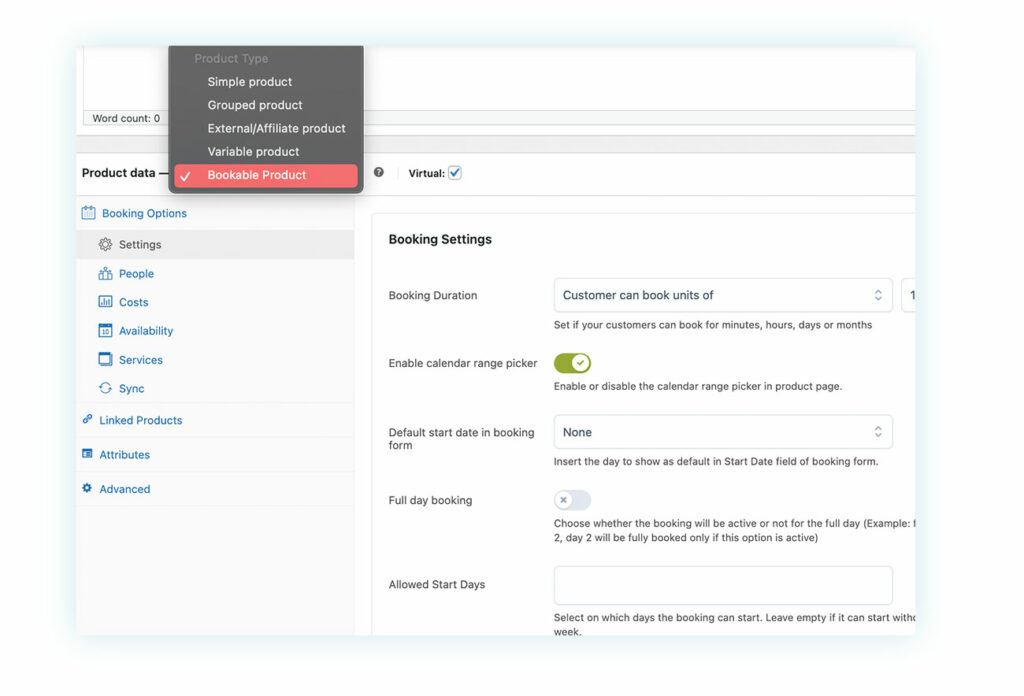Open the Linked Products section
The width and height of the screenshot is (1024, 696).
(x=140, y=421)
